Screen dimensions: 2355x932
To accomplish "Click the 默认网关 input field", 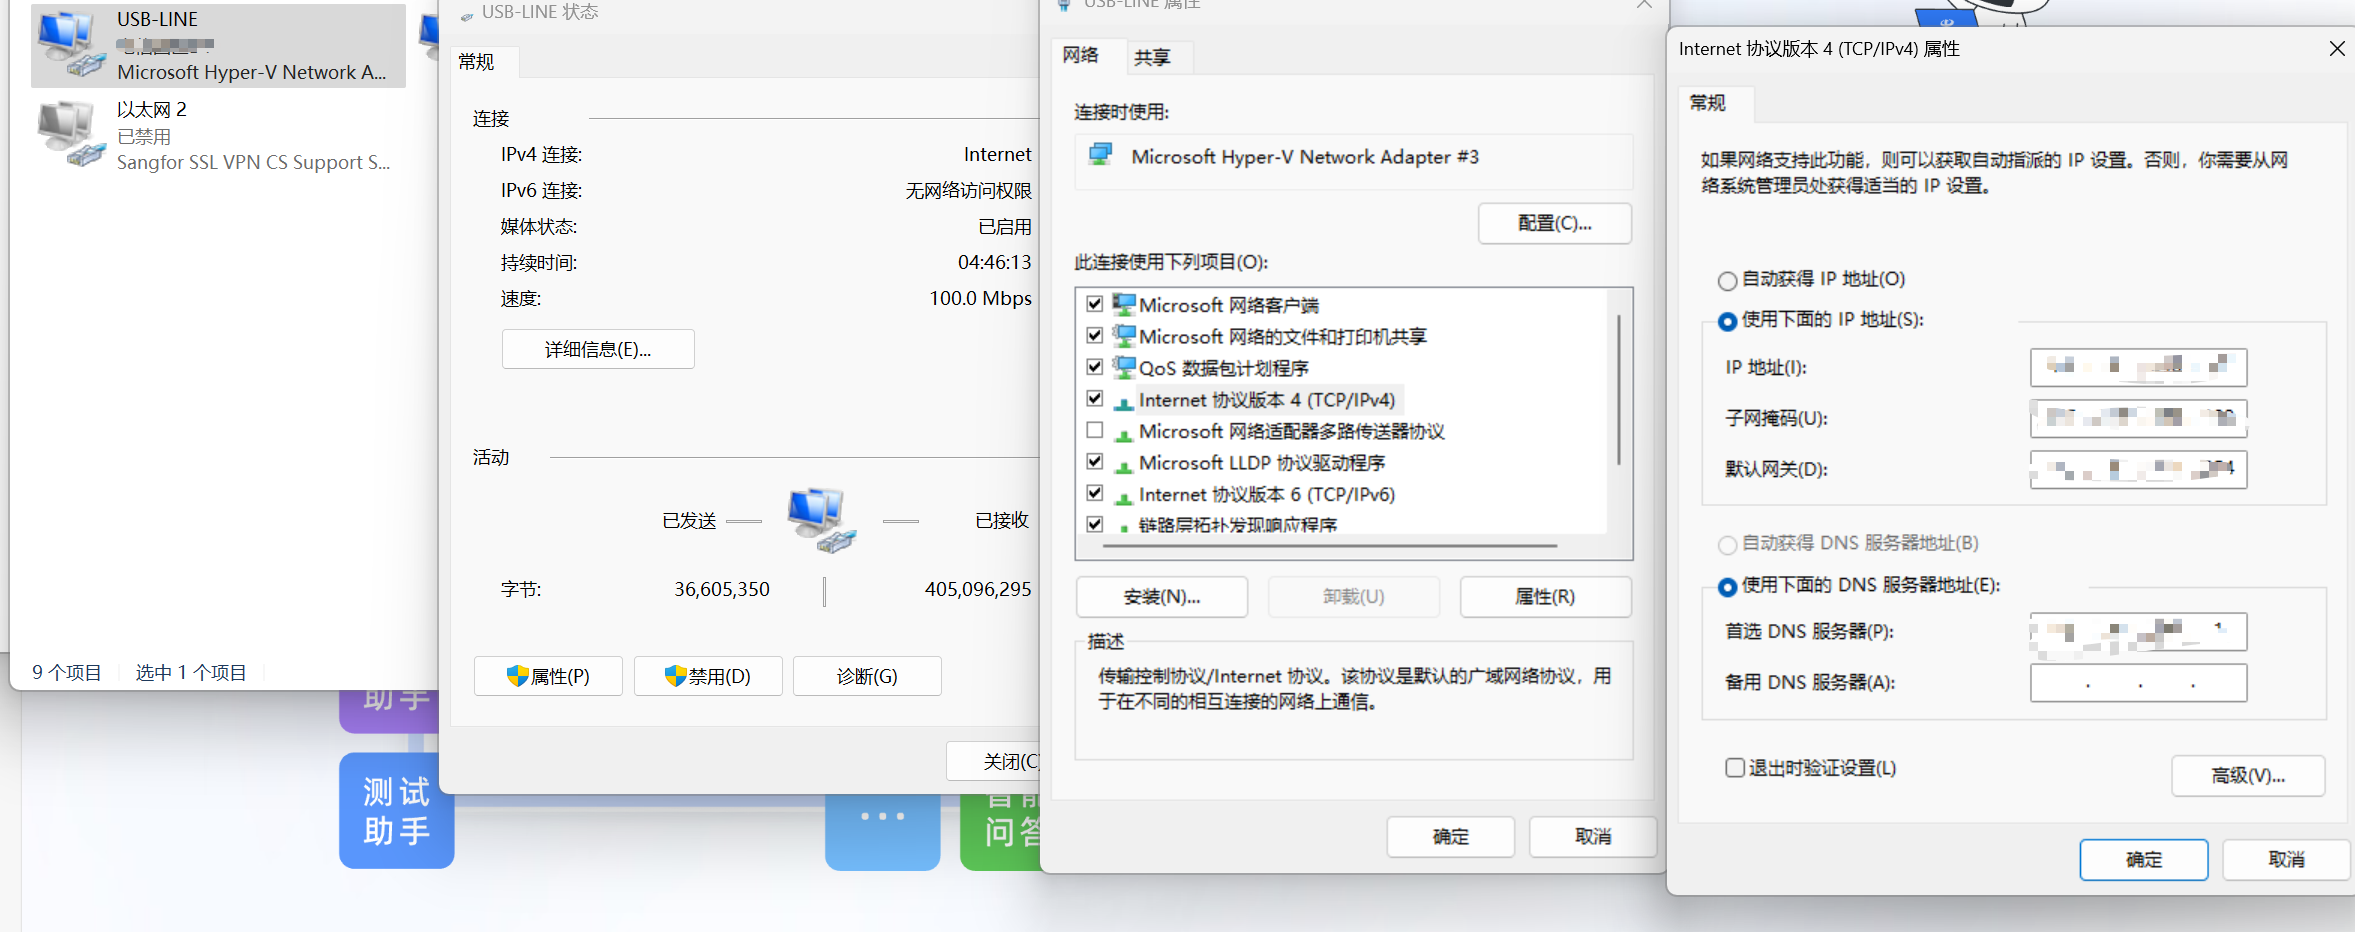I will 2139,469.
